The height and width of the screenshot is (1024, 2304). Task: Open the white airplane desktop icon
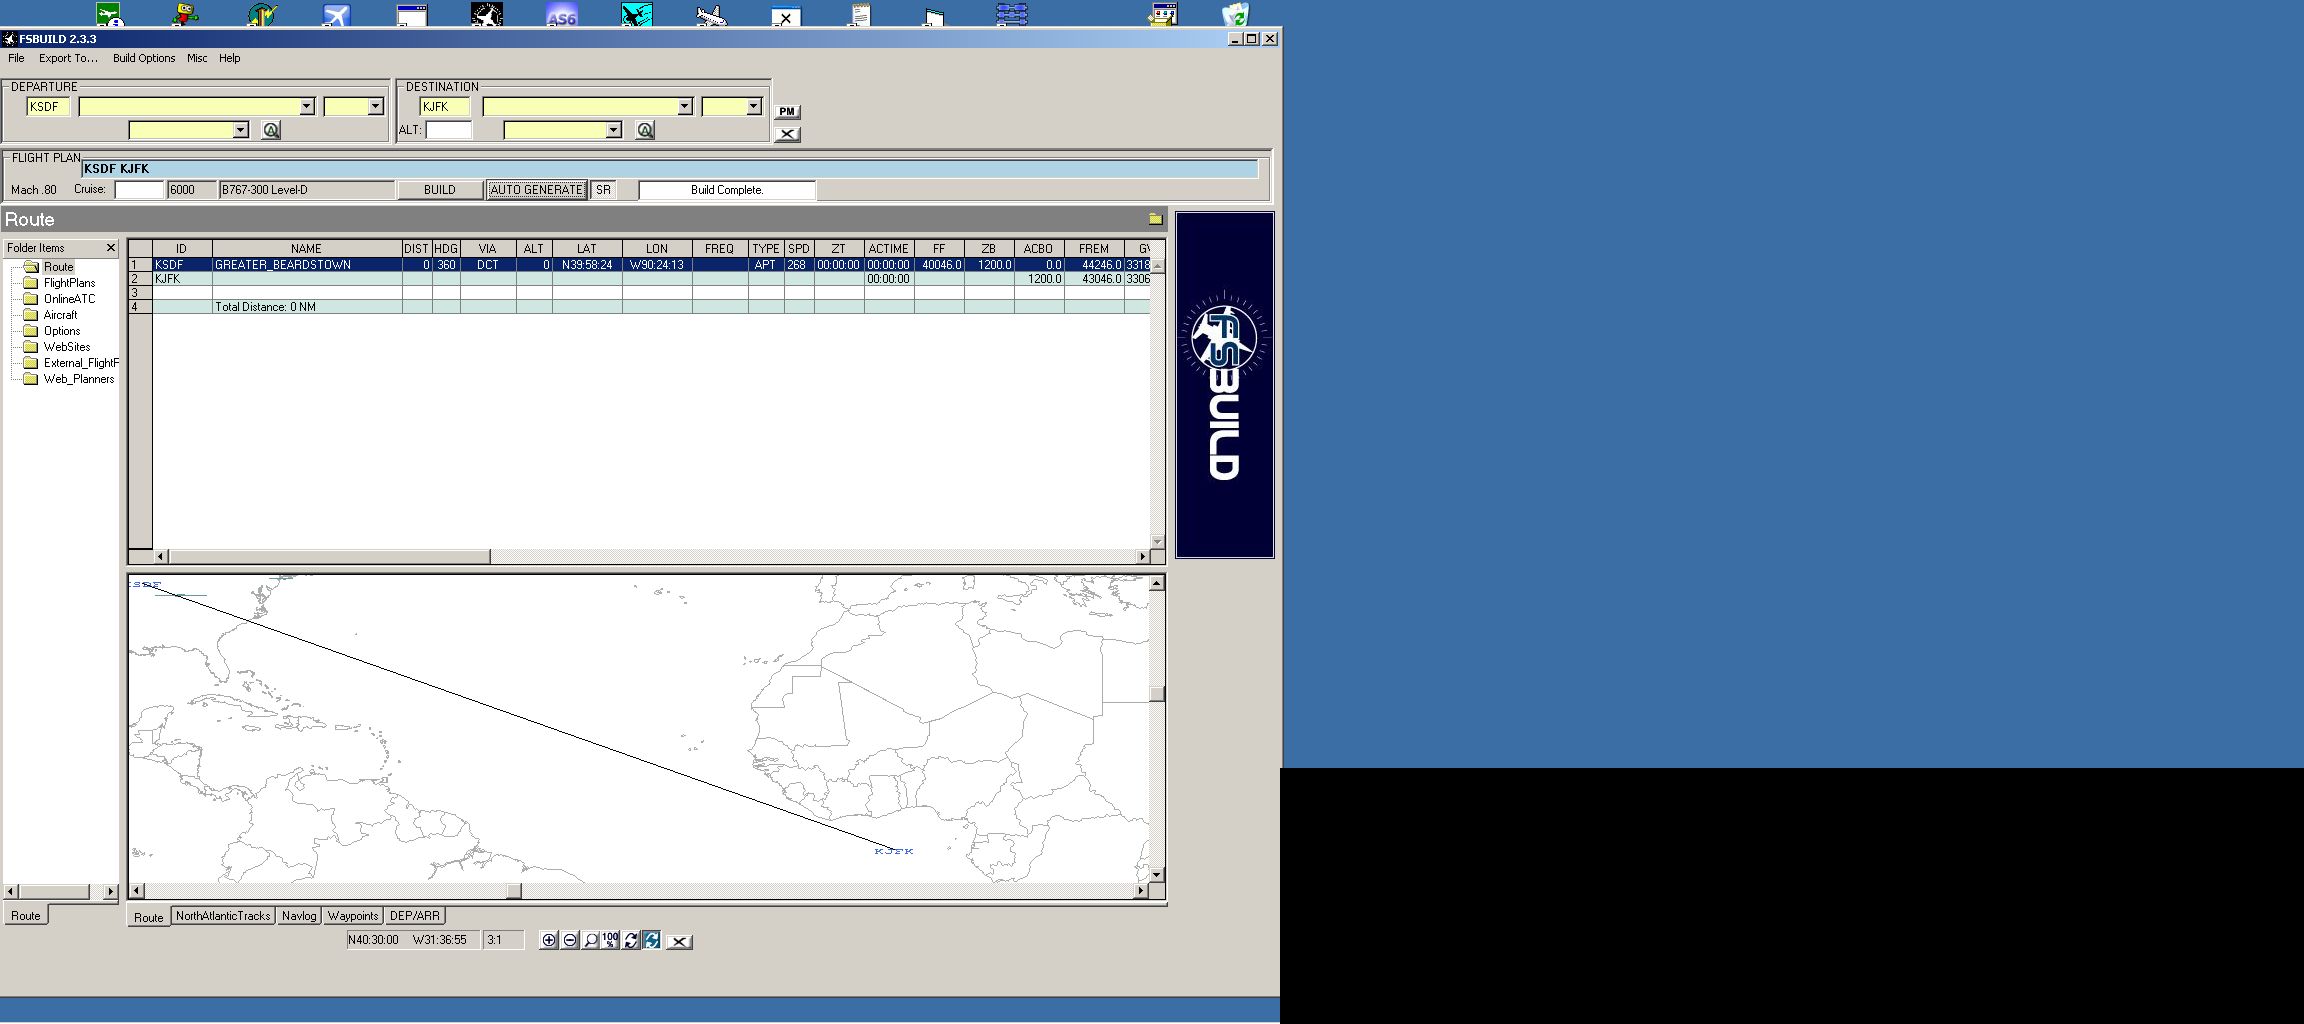coord(711,14)
